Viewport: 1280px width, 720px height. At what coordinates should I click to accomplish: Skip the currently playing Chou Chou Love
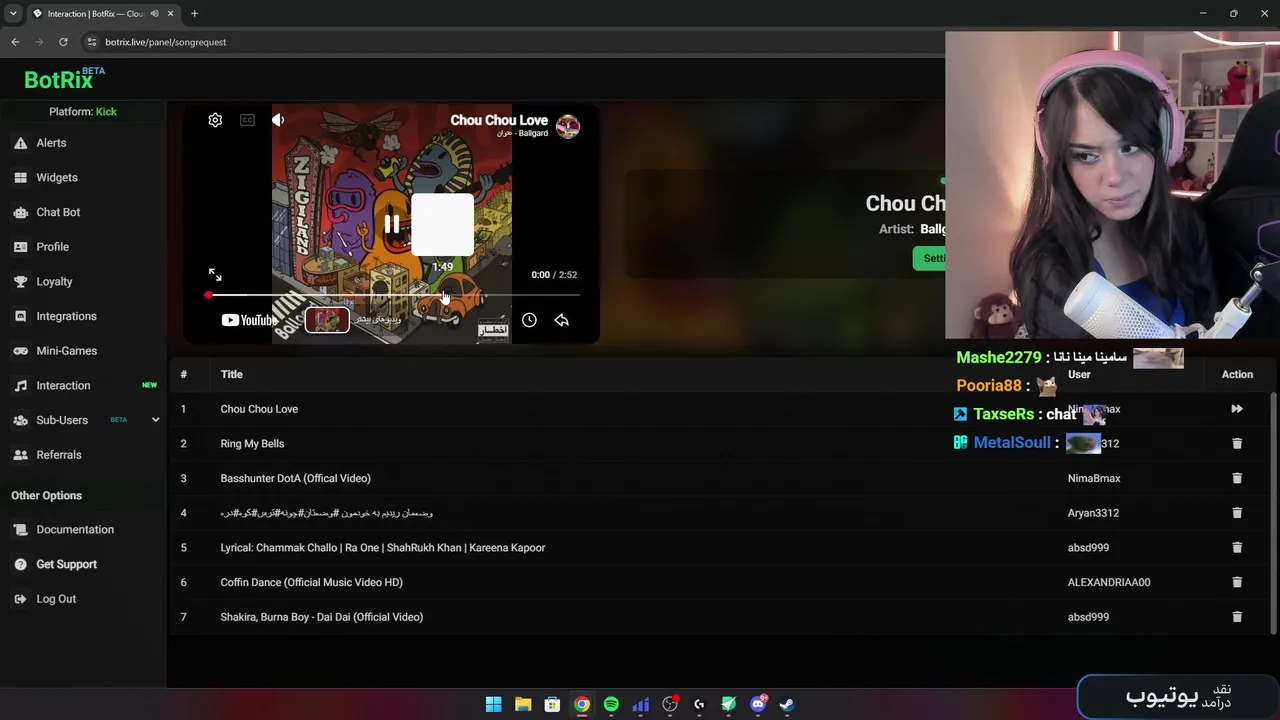[x=1237, y=409]
